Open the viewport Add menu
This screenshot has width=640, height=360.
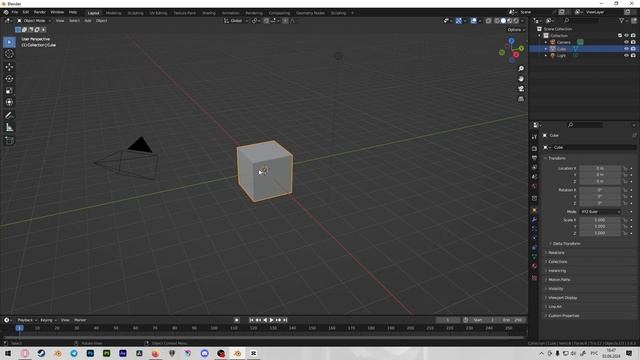pyautogui.click(x=88, y=21)
